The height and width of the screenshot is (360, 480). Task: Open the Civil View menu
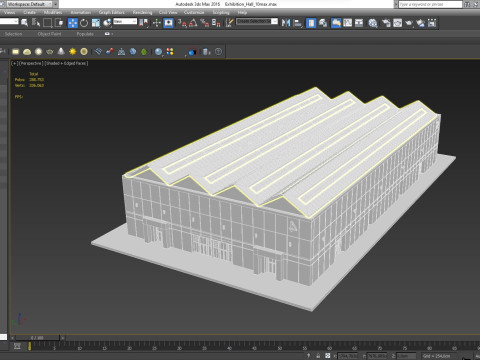point(168,12)
